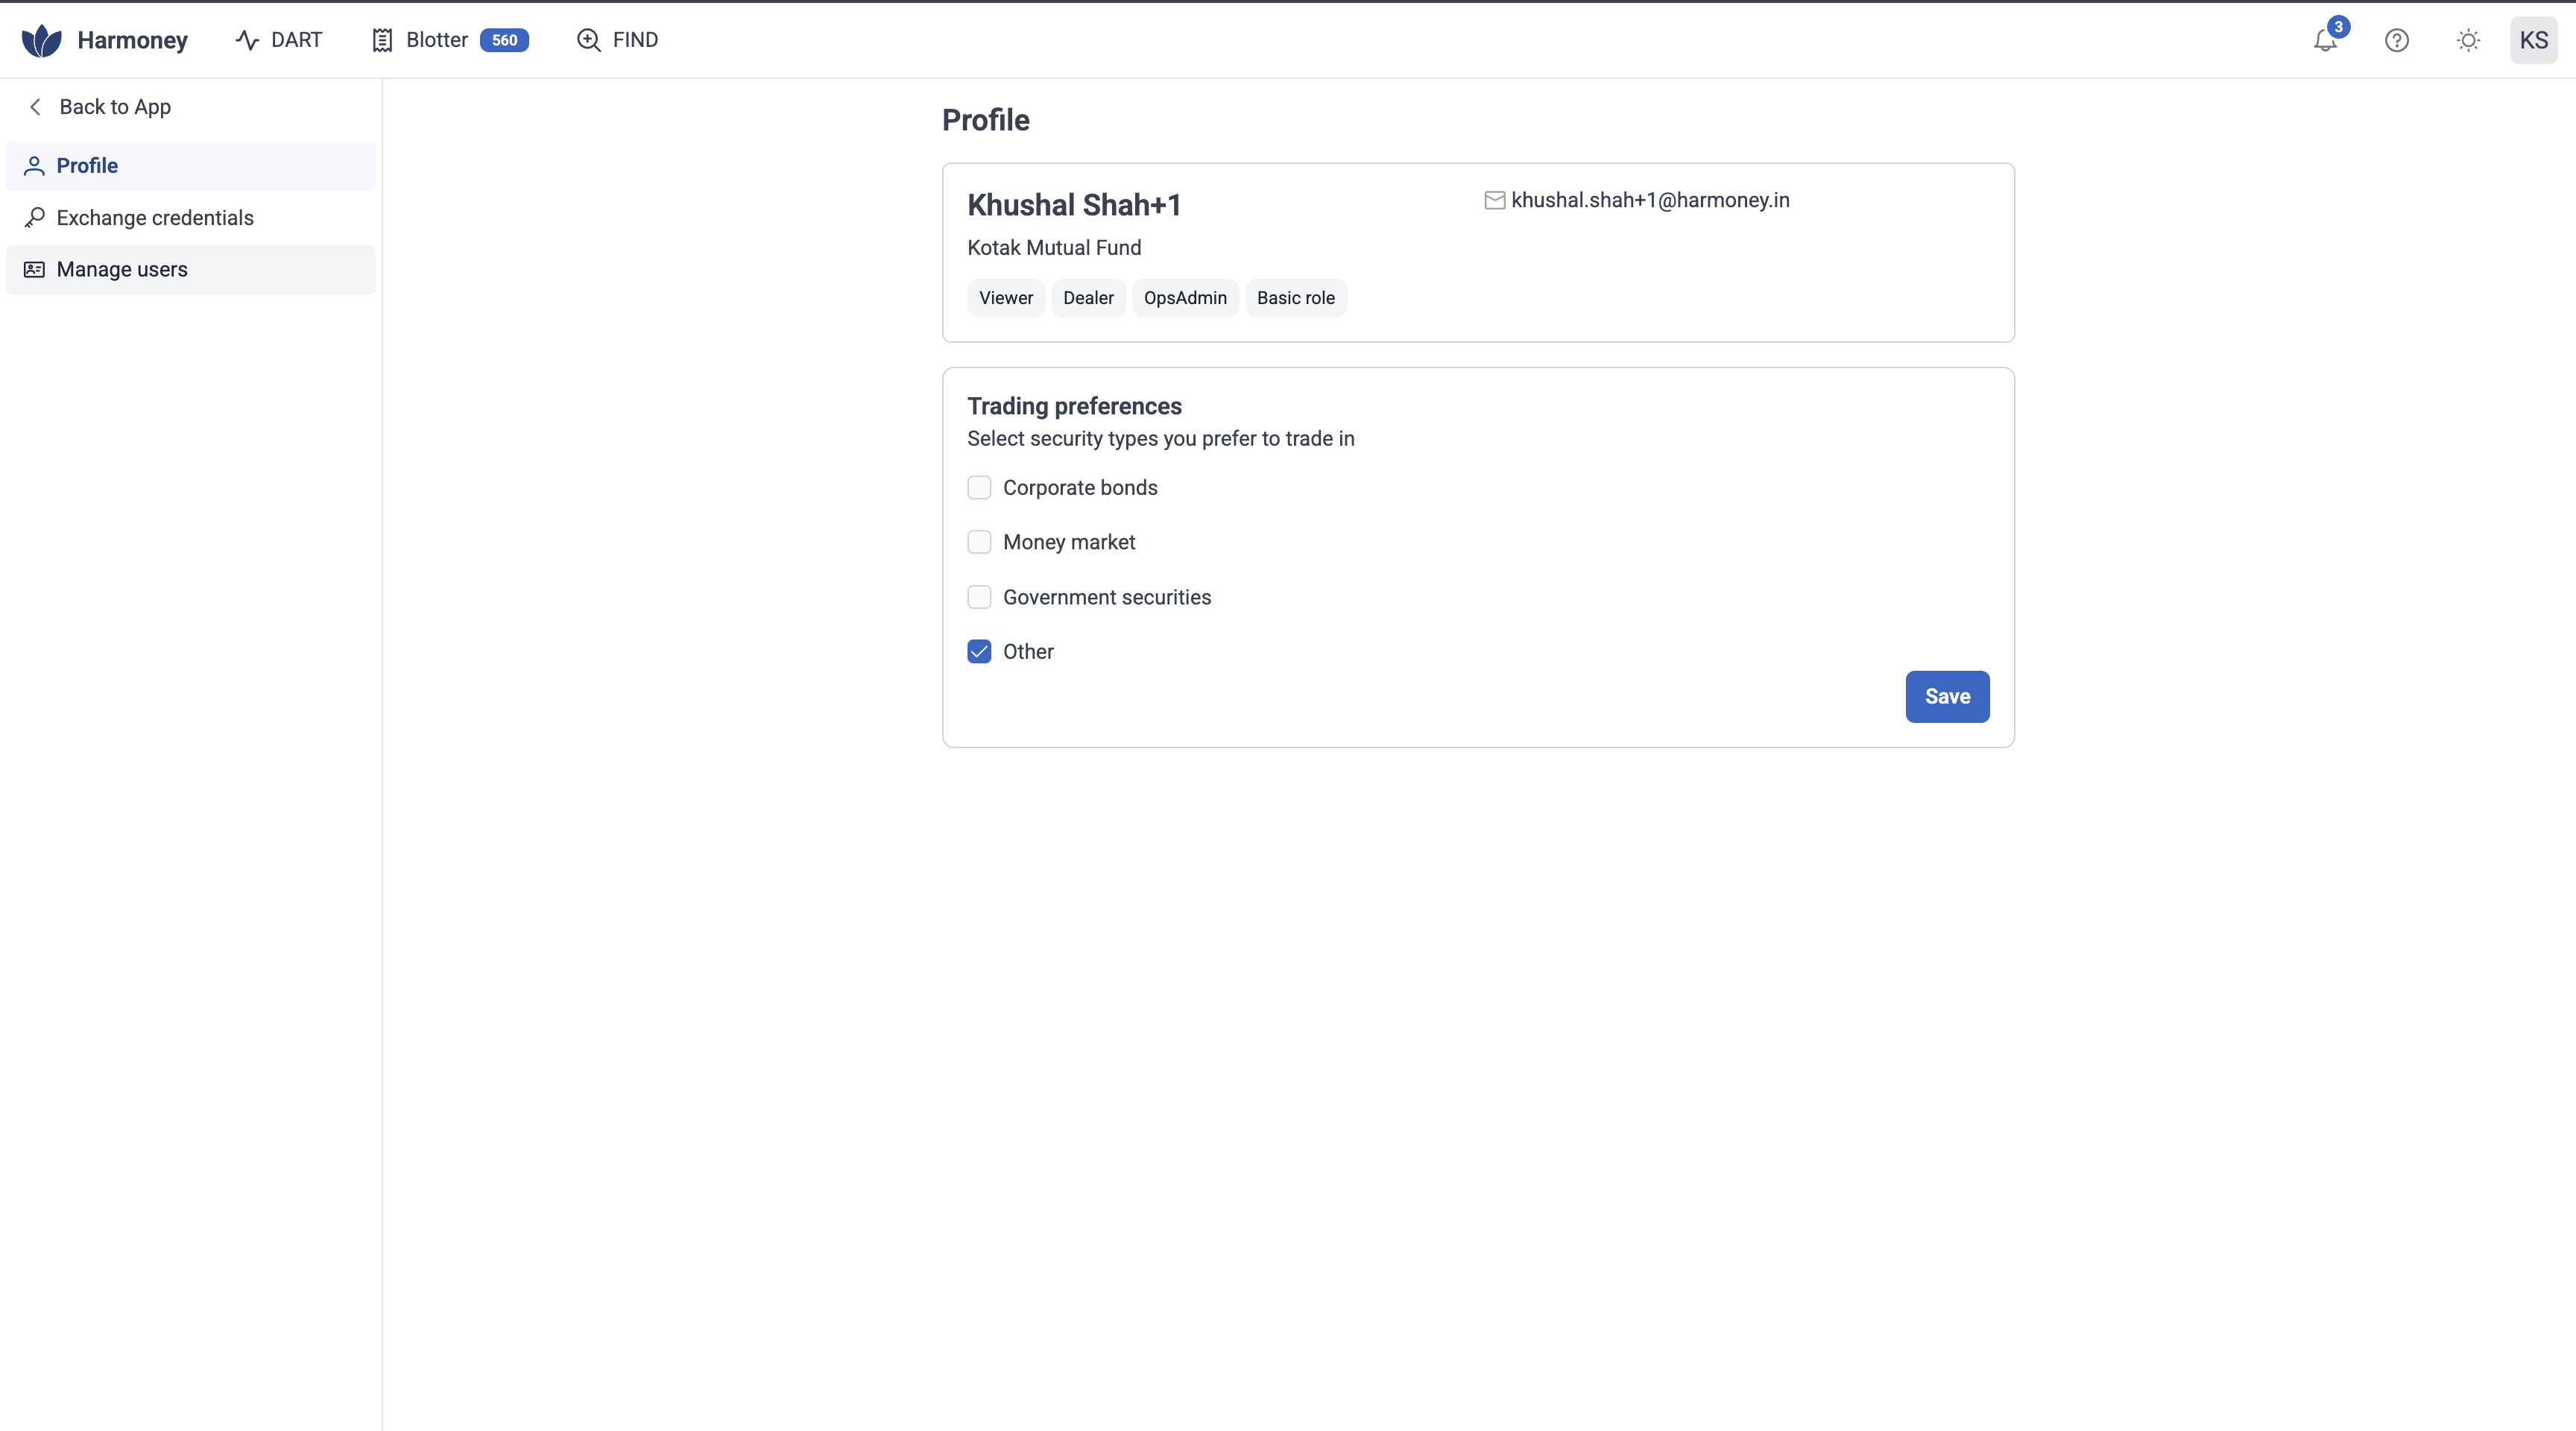The height and width of the screenshot is (1431, 2576).
Task: Click the Blotter 560 count badge
Action: (x=504, y=40)
